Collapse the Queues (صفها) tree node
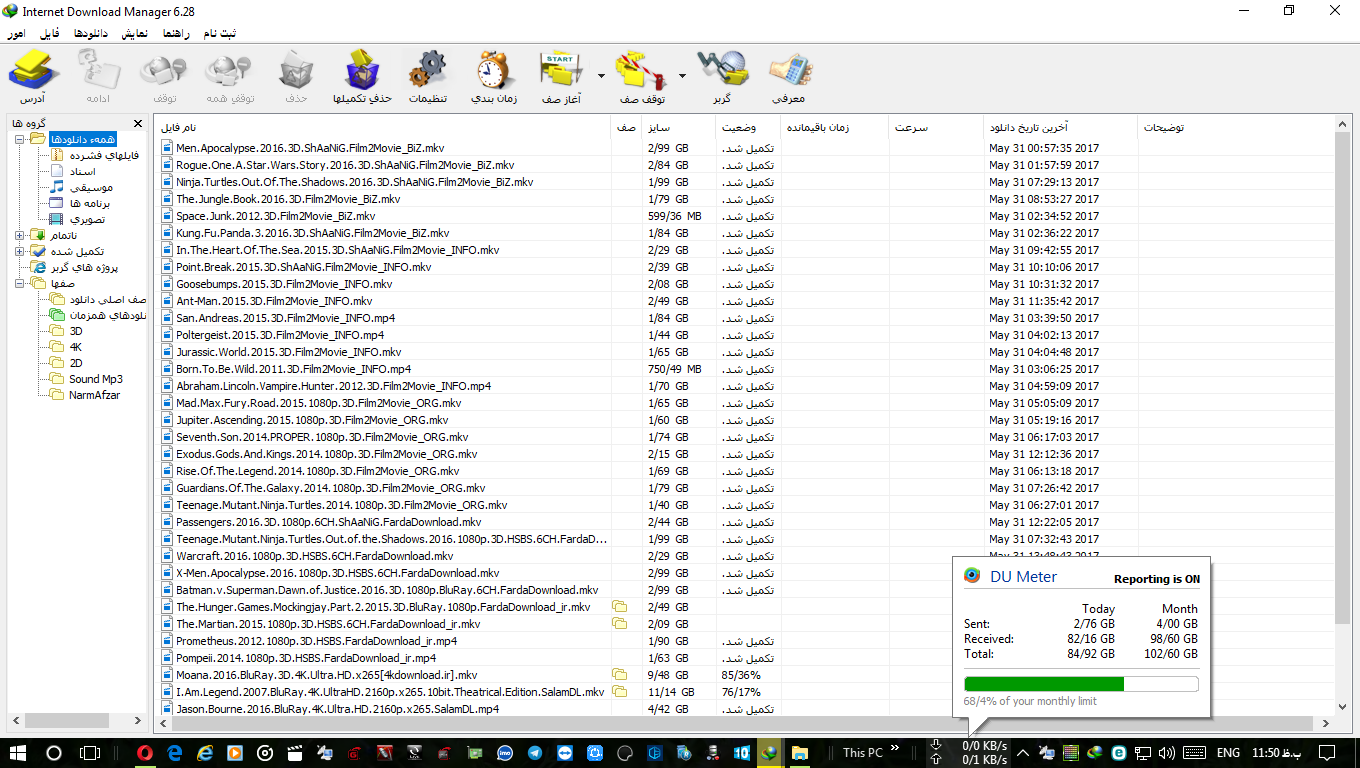The width and height of the screenshot is (1360, 768). click(x=20, y=283)
